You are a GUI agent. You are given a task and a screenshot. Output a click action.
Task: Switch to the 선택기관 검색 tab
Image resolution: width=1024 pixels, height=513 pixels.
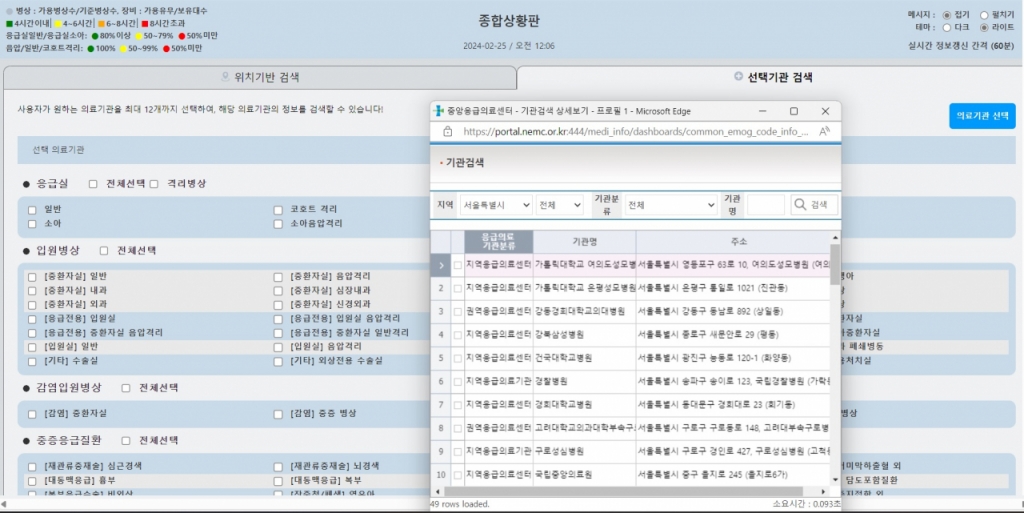773,77
